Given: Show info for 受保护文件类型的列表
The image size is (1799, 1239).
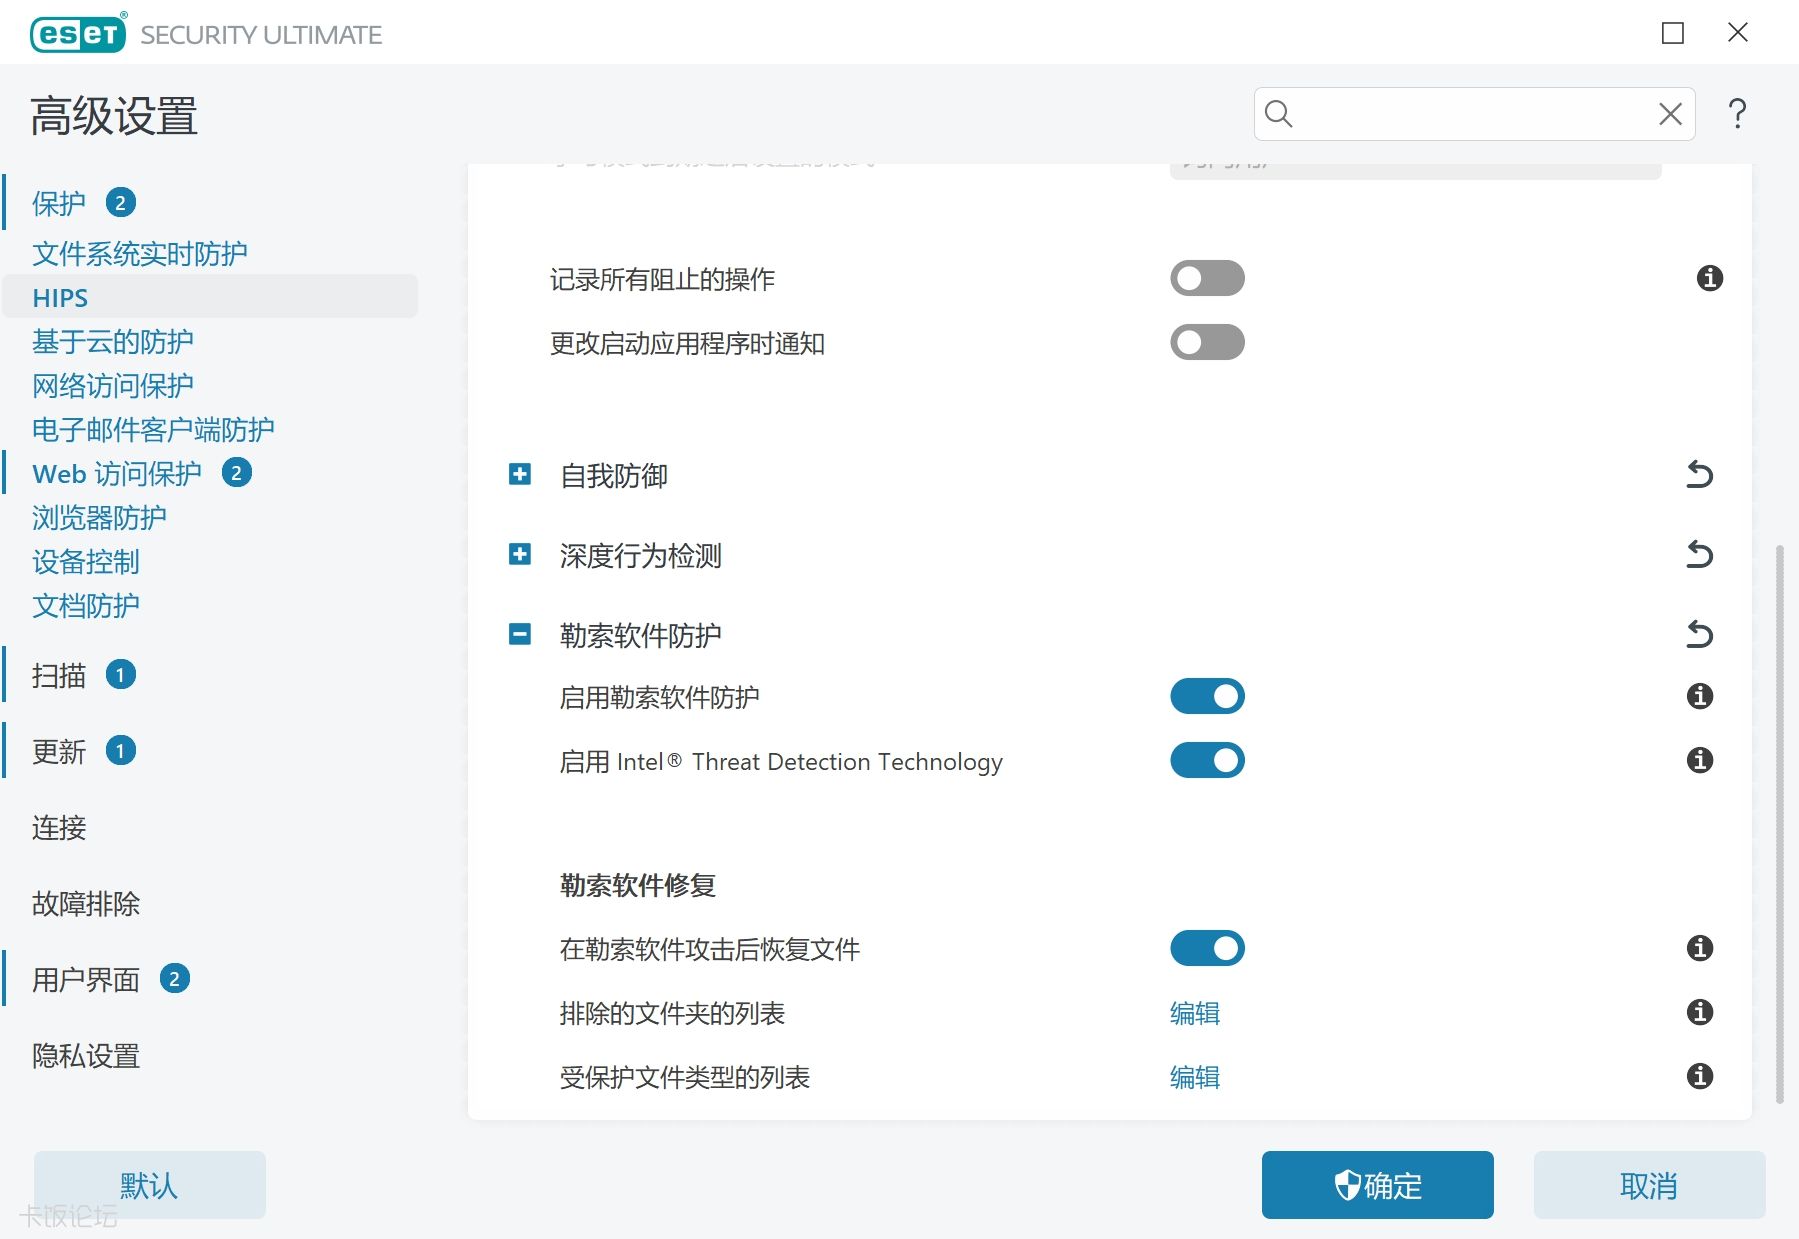Looking at the screenshot, I should (1699, 1076).
